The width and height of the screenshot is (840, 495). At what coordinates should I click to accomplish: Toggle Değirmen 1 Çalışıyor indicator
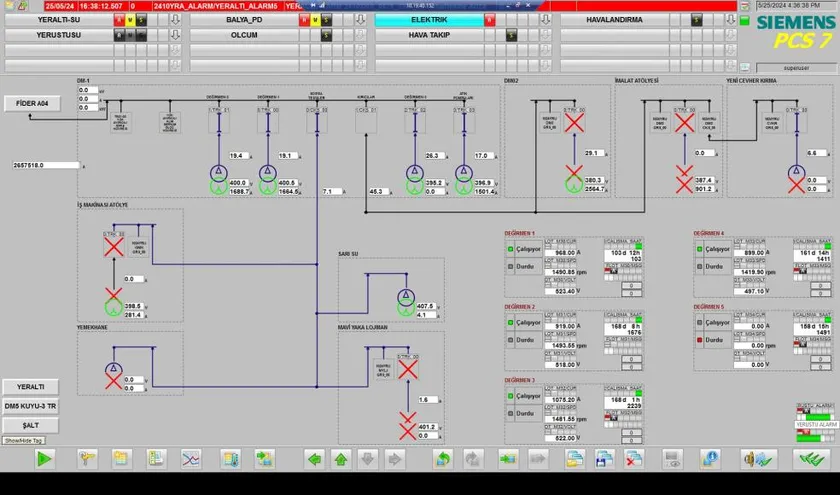pos(510,249)
